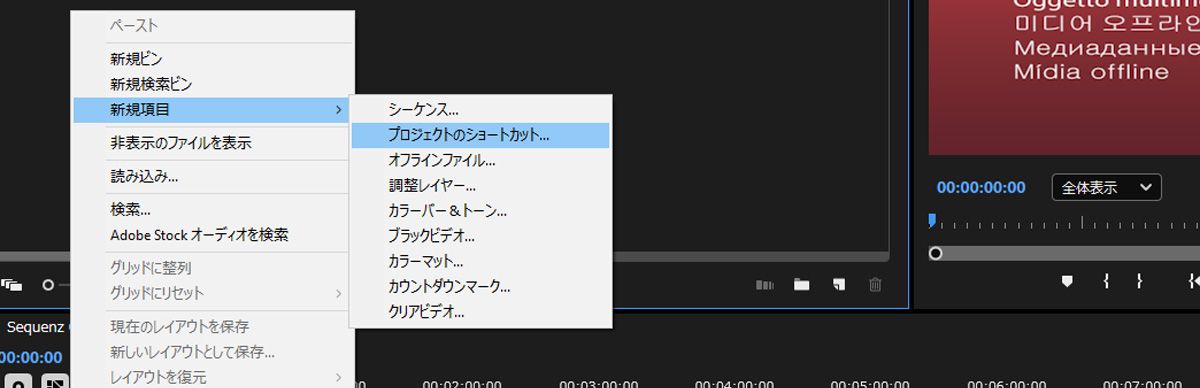Select プロジェクトのショートカット... in submenu
The height and width of the screenshot is (388, 1200).
coord(480,134)
